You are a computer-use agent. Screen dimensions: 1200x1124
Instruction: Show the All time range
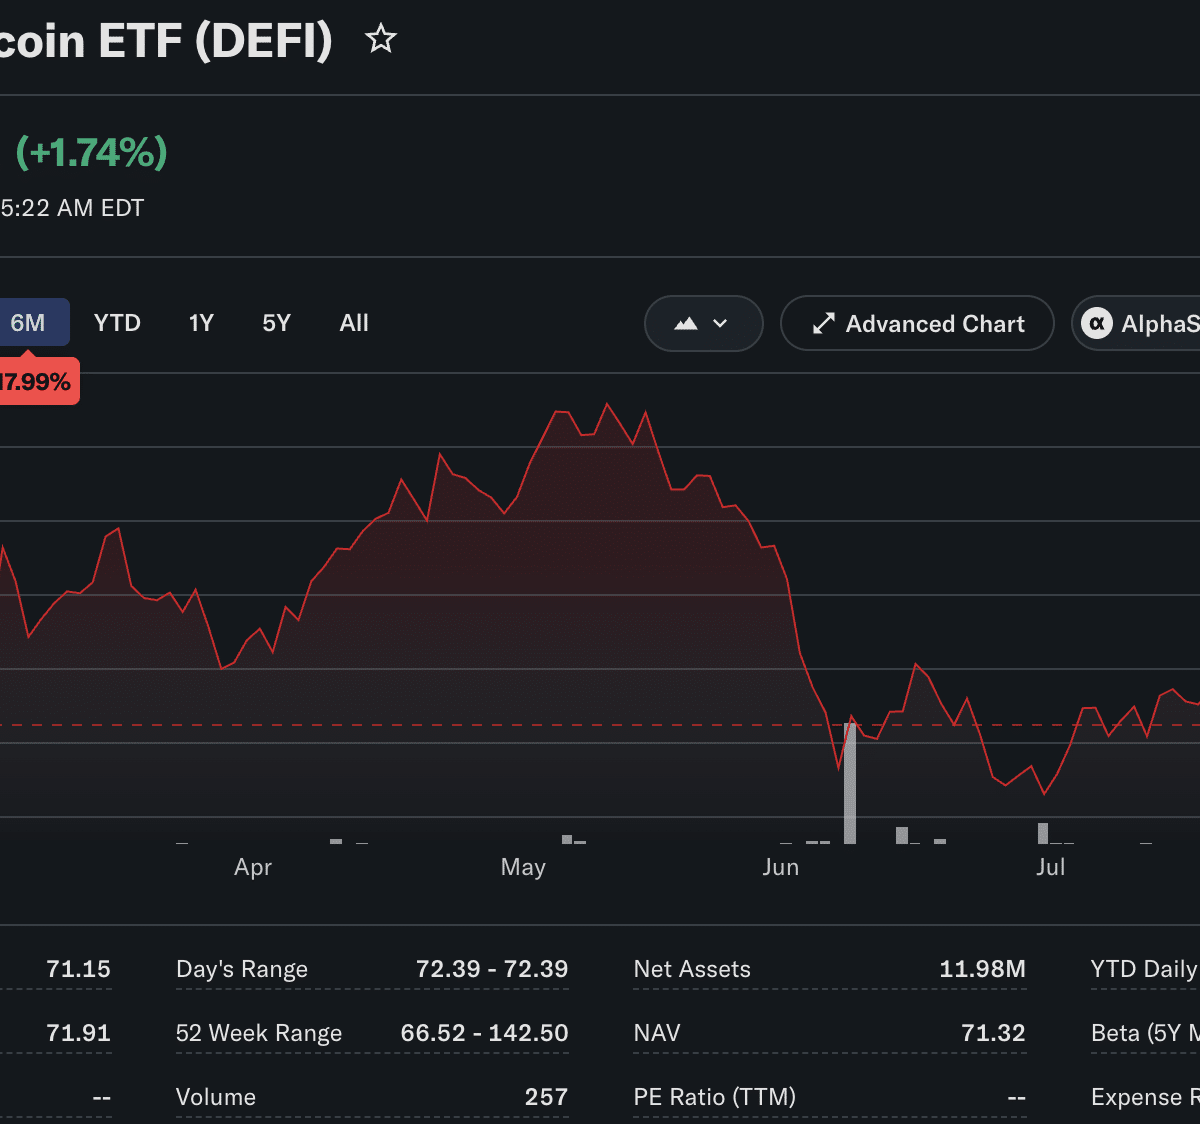tap(354, 323)
